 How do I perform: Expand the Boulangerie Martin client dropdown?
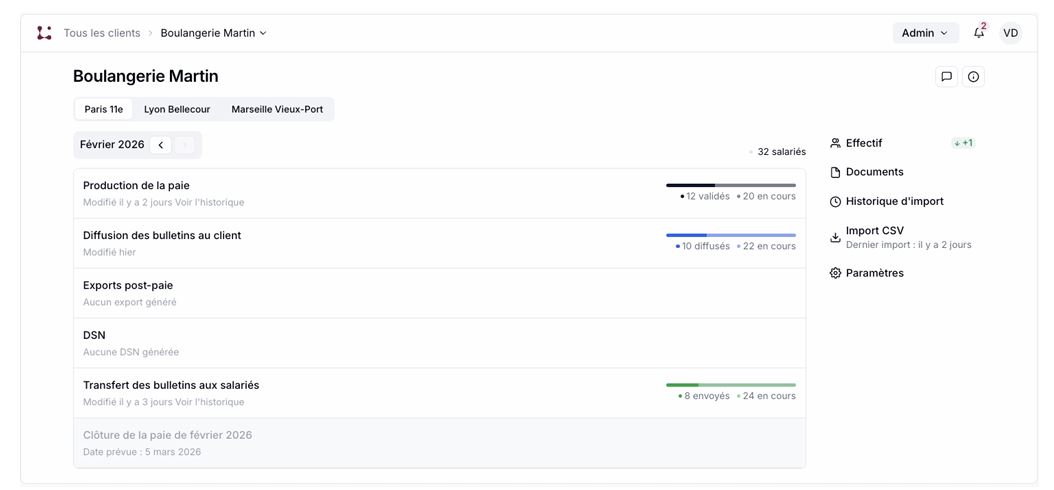(213, 33)
